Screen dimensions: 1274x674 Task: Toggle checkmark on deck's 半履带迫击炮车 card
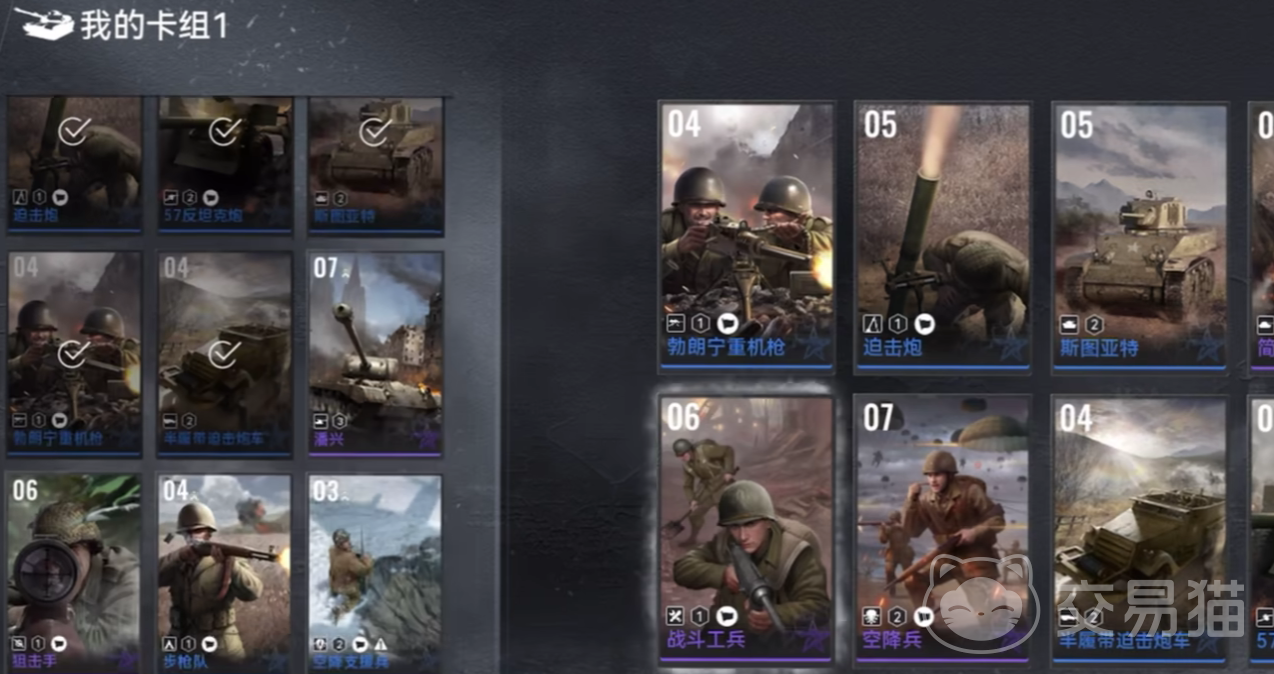223,354
